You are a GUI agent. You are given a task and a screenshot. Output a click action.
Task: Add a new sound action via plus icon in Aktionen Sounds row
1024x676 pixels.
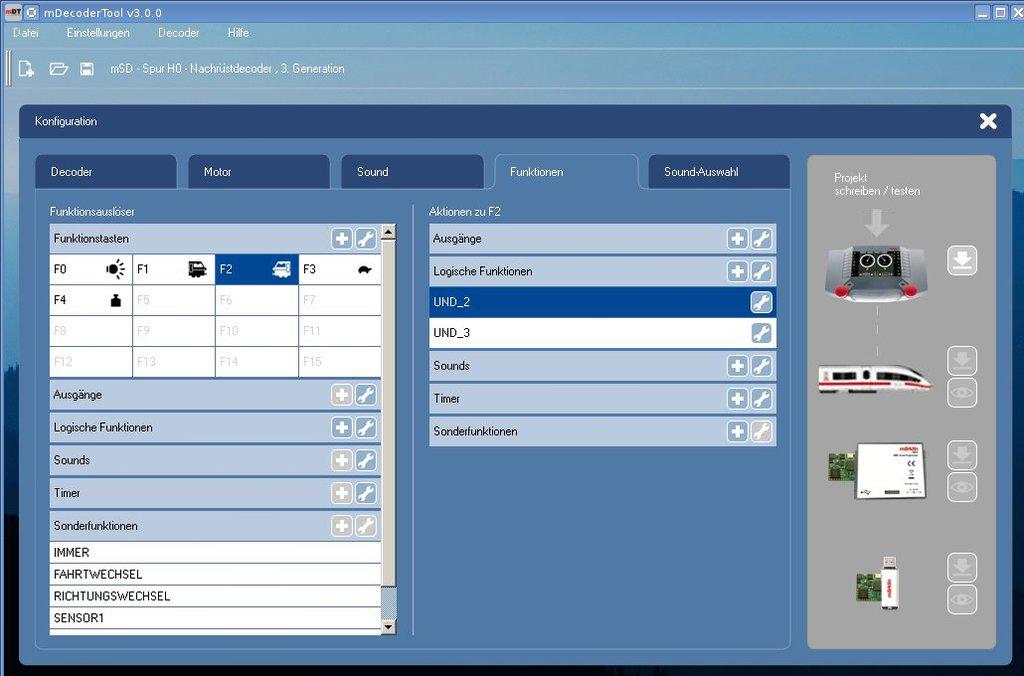coord(737,367)
